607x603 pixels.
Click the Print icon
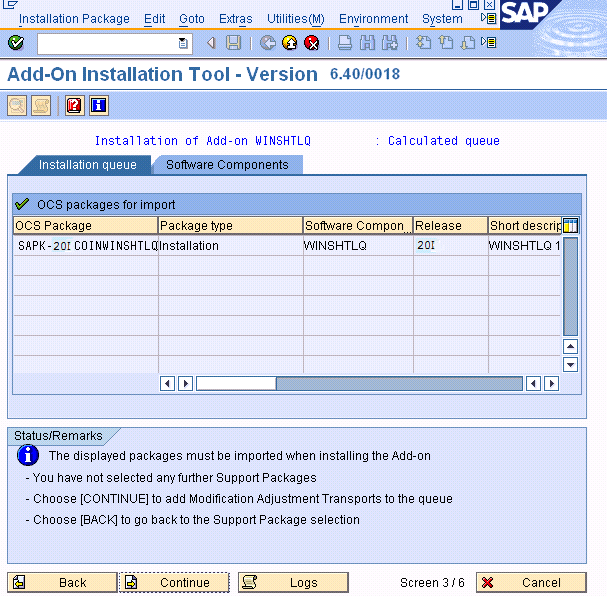tap(345, 43)
